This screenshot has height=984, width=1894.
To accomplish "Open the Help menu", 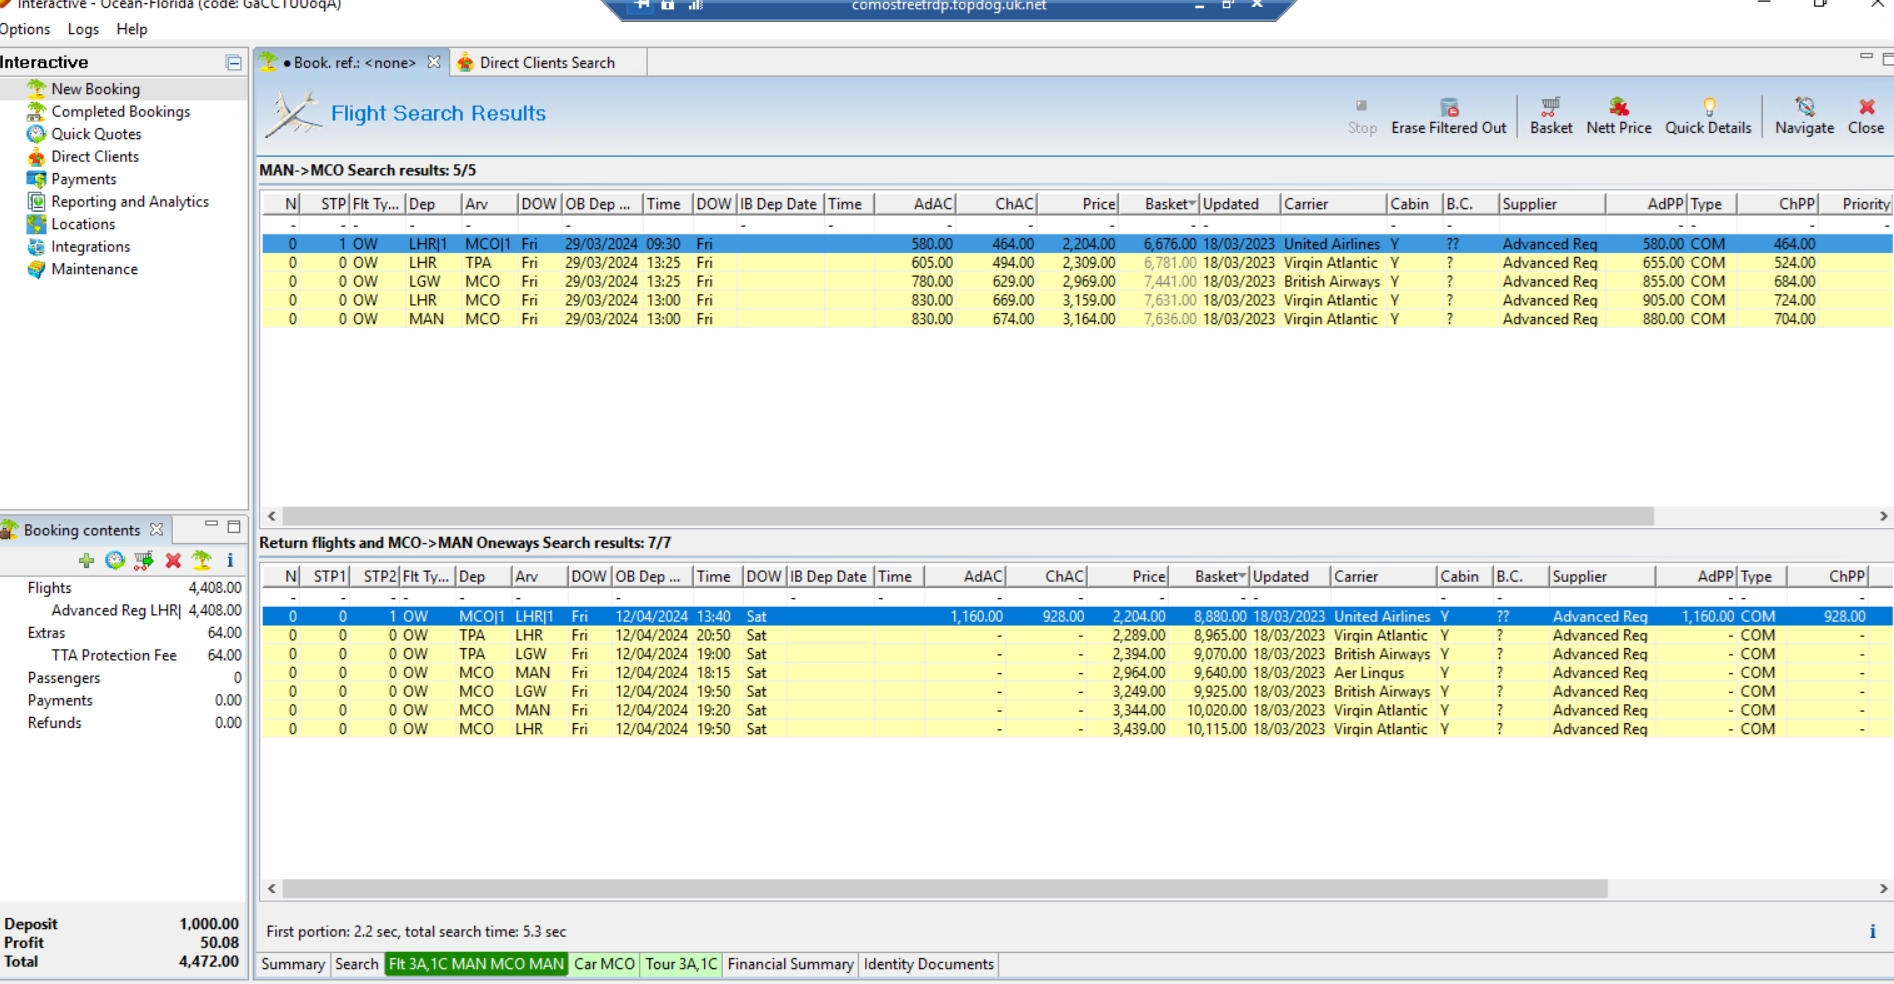I will tap(131, 29).
